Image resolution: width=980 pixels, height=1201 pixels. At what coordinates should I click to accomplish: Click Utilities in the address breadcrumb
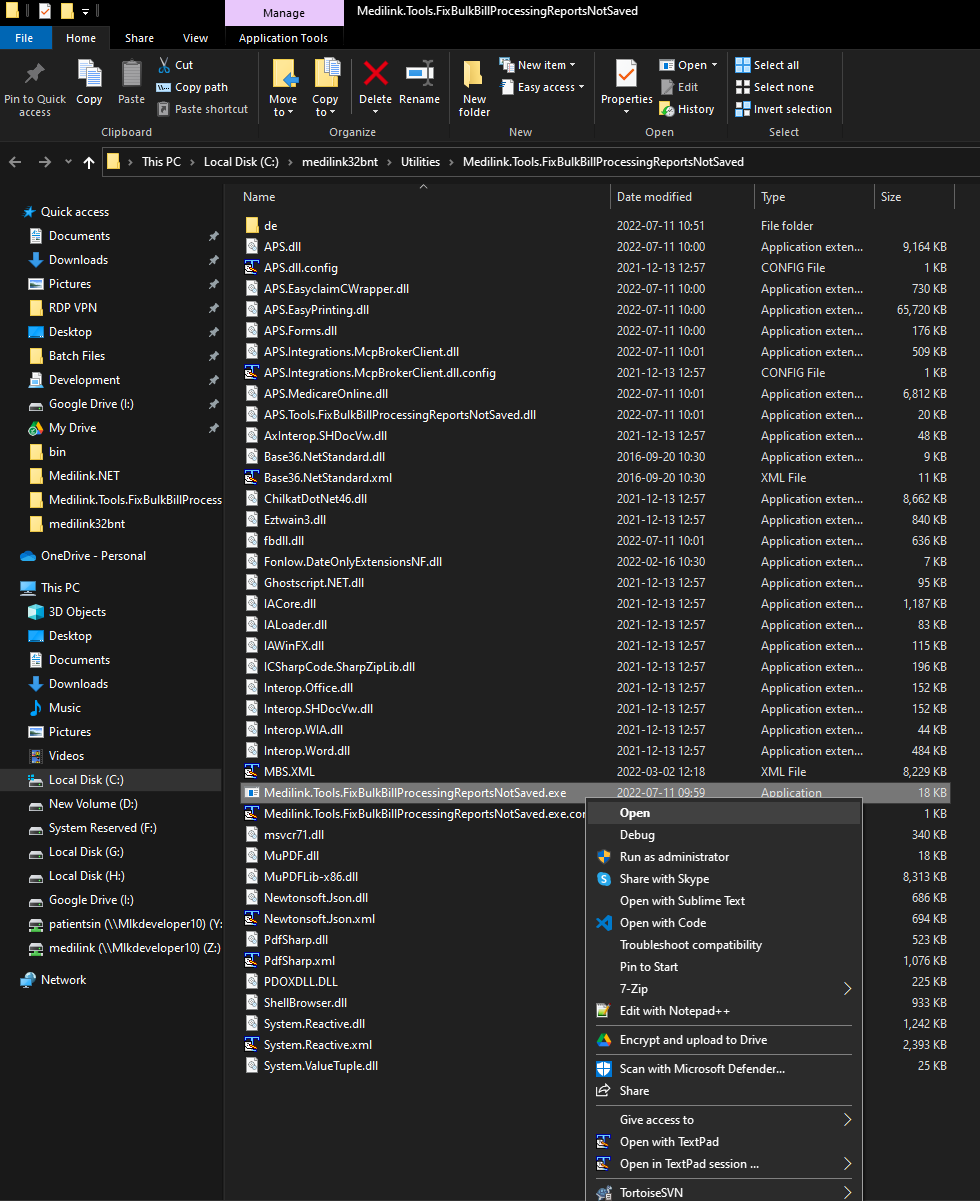tap(420, 162)
